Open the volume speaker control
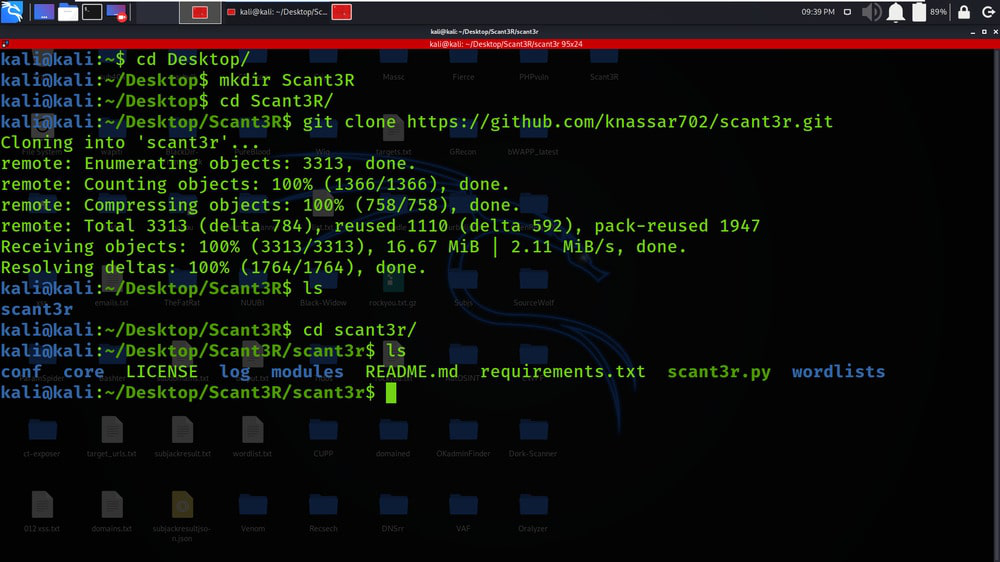 (x=871, y=12)
